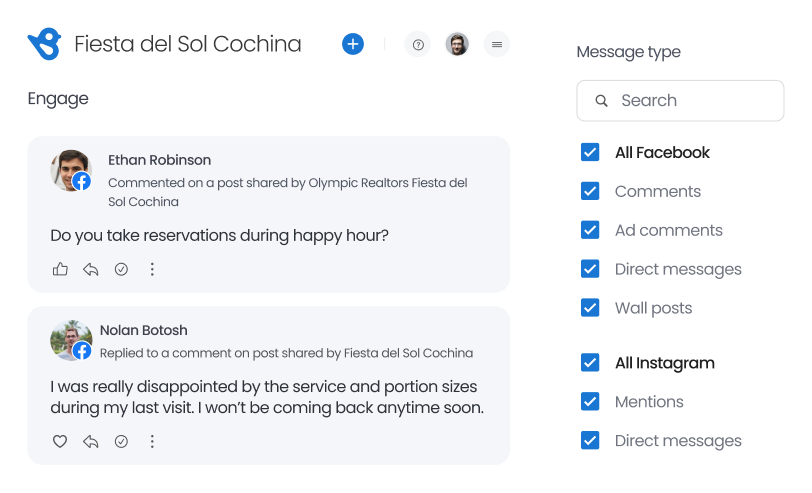
Task: Reply to Ethan Robinson's comment
Action: click(91, 269)
